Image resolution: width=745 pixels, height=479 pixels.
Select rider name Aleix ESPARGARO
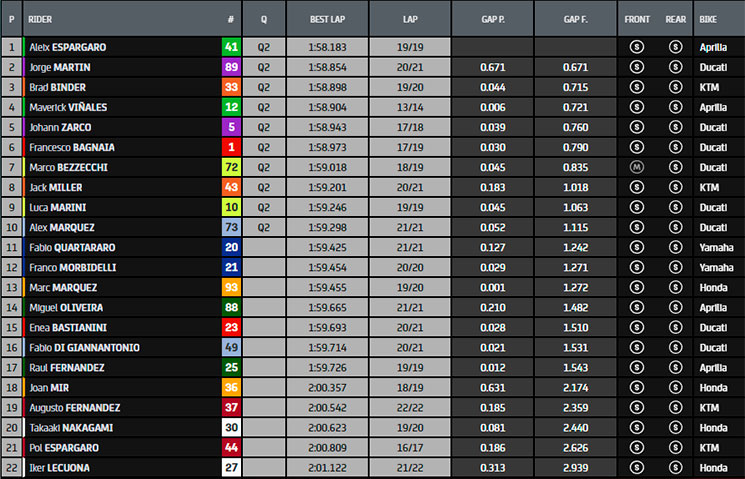coord(67,48)
